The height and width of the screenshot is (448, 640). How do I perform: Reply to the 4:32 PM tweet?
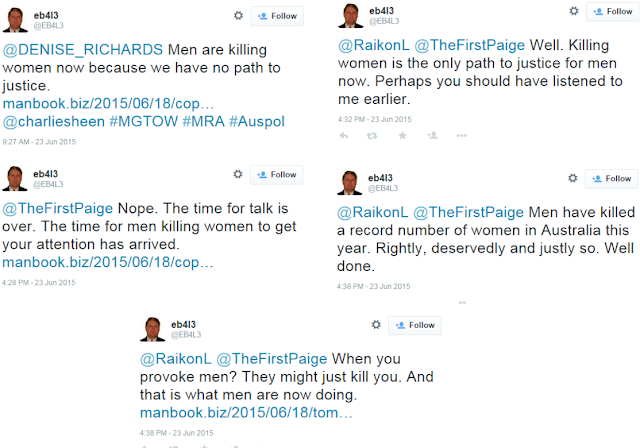344,135
